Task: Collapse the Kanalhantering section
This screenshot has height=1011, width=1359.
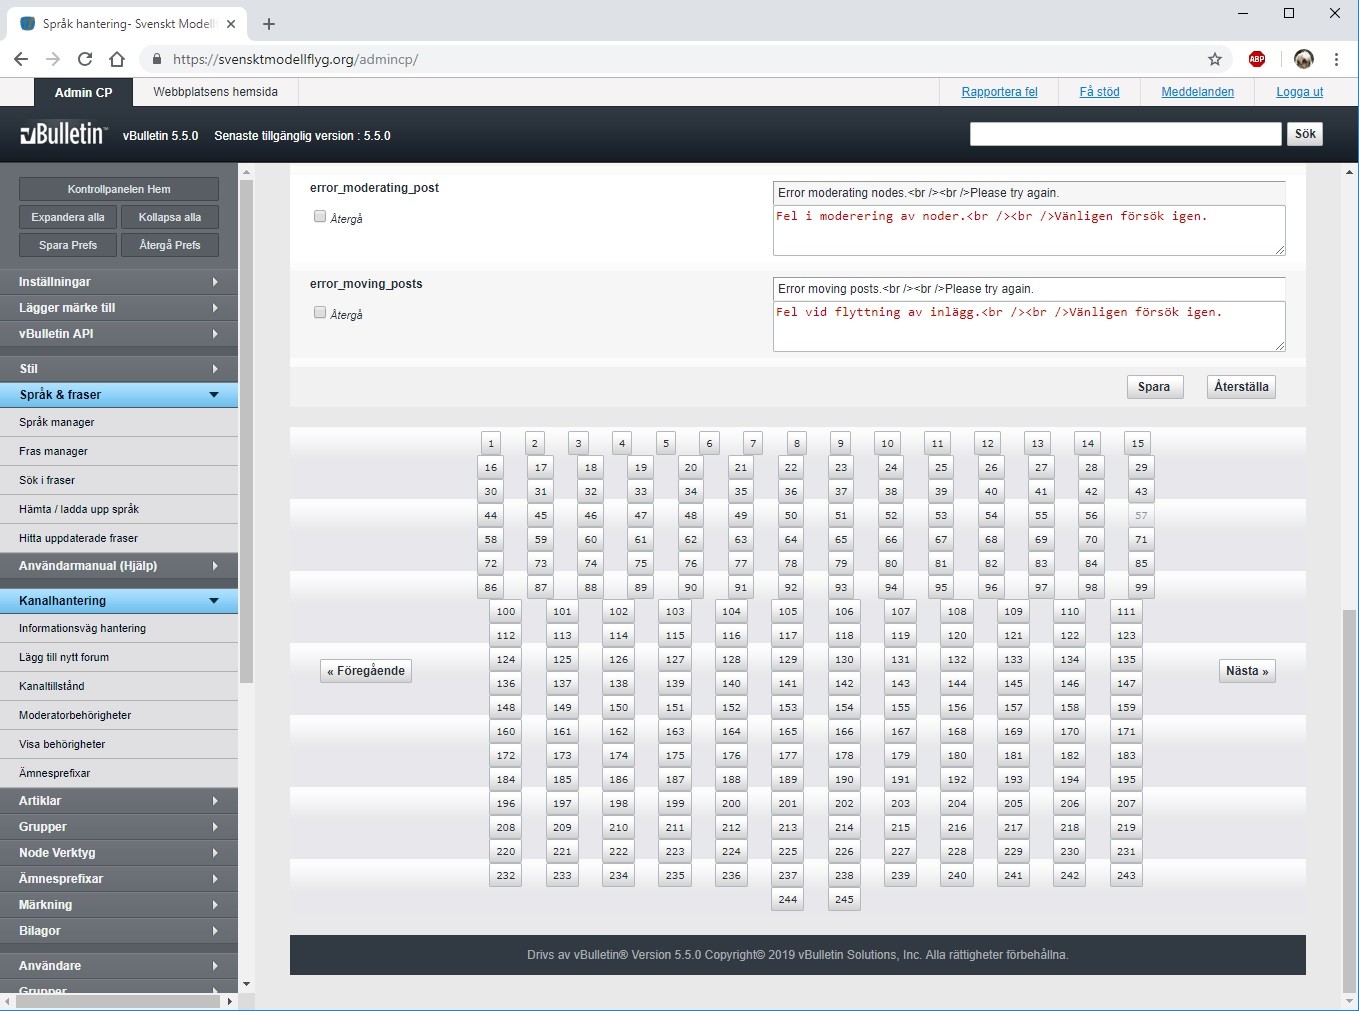Action: coord(119,601)
